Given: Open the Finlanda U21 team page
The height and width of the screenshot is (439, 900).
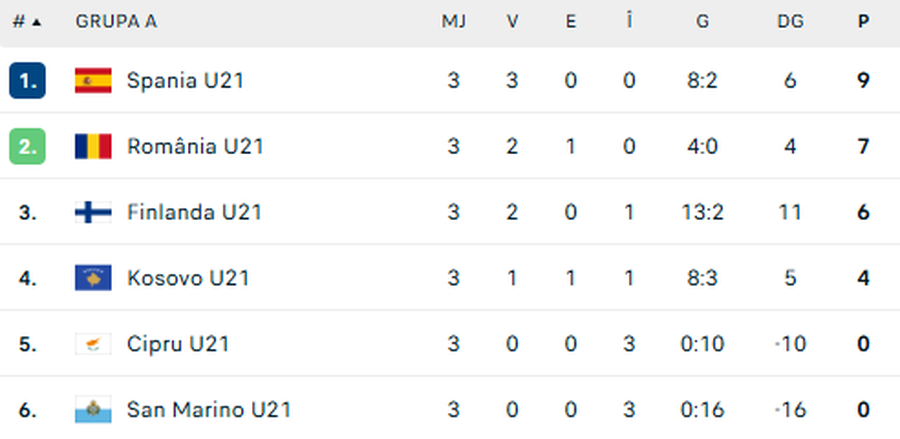Looking at the screenshot, I should 193,212.
